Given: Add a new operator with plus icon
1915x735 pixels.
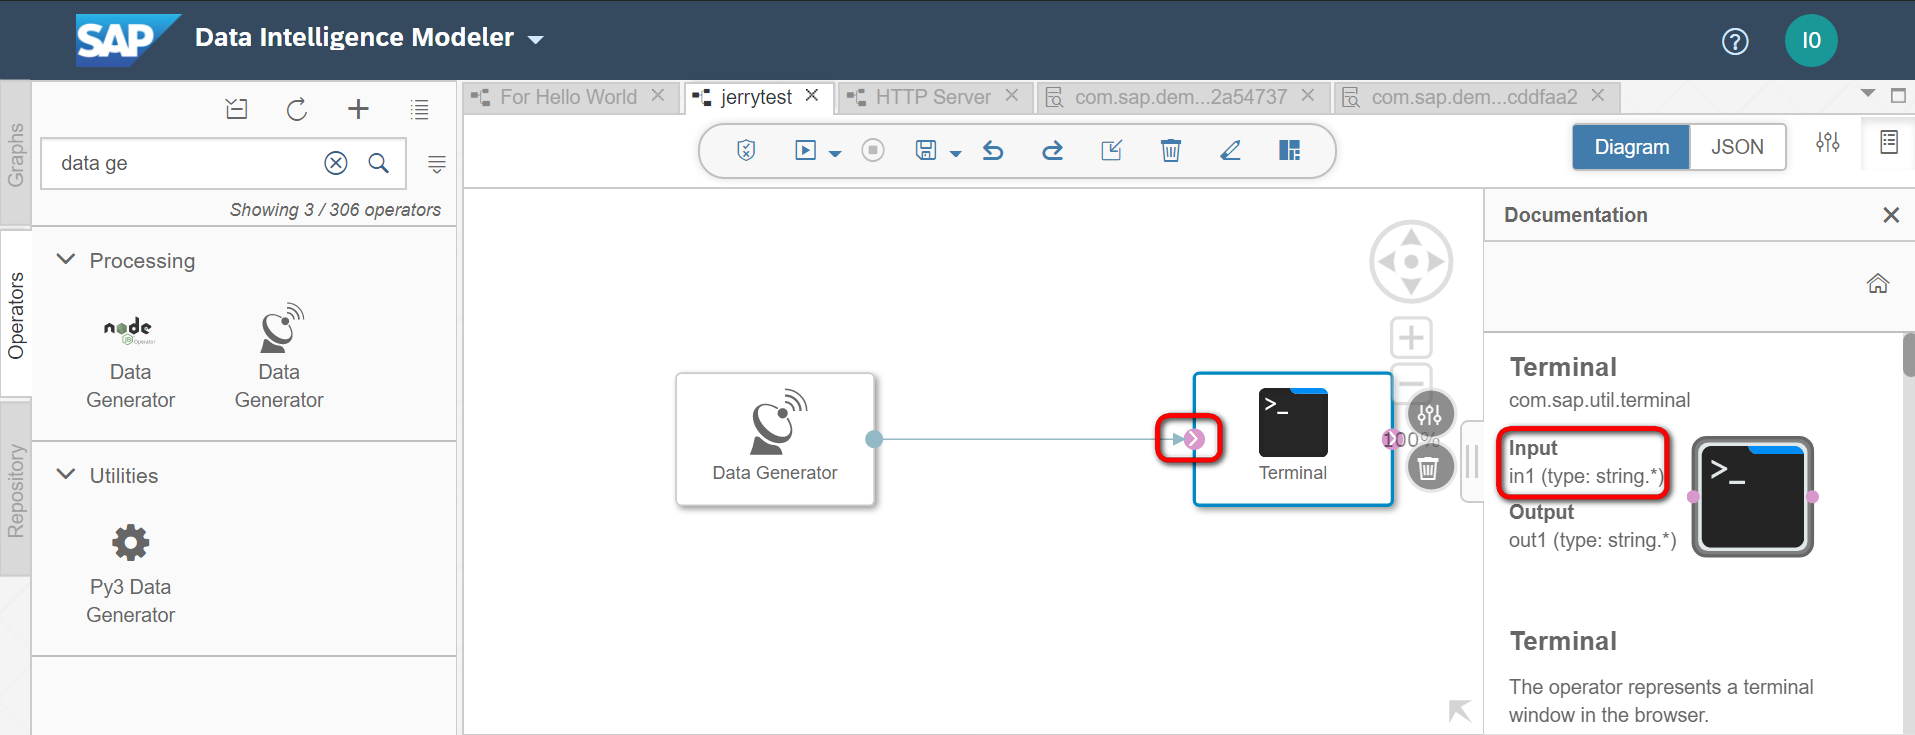Looking at the screenshot, I should tap(358, 109).
